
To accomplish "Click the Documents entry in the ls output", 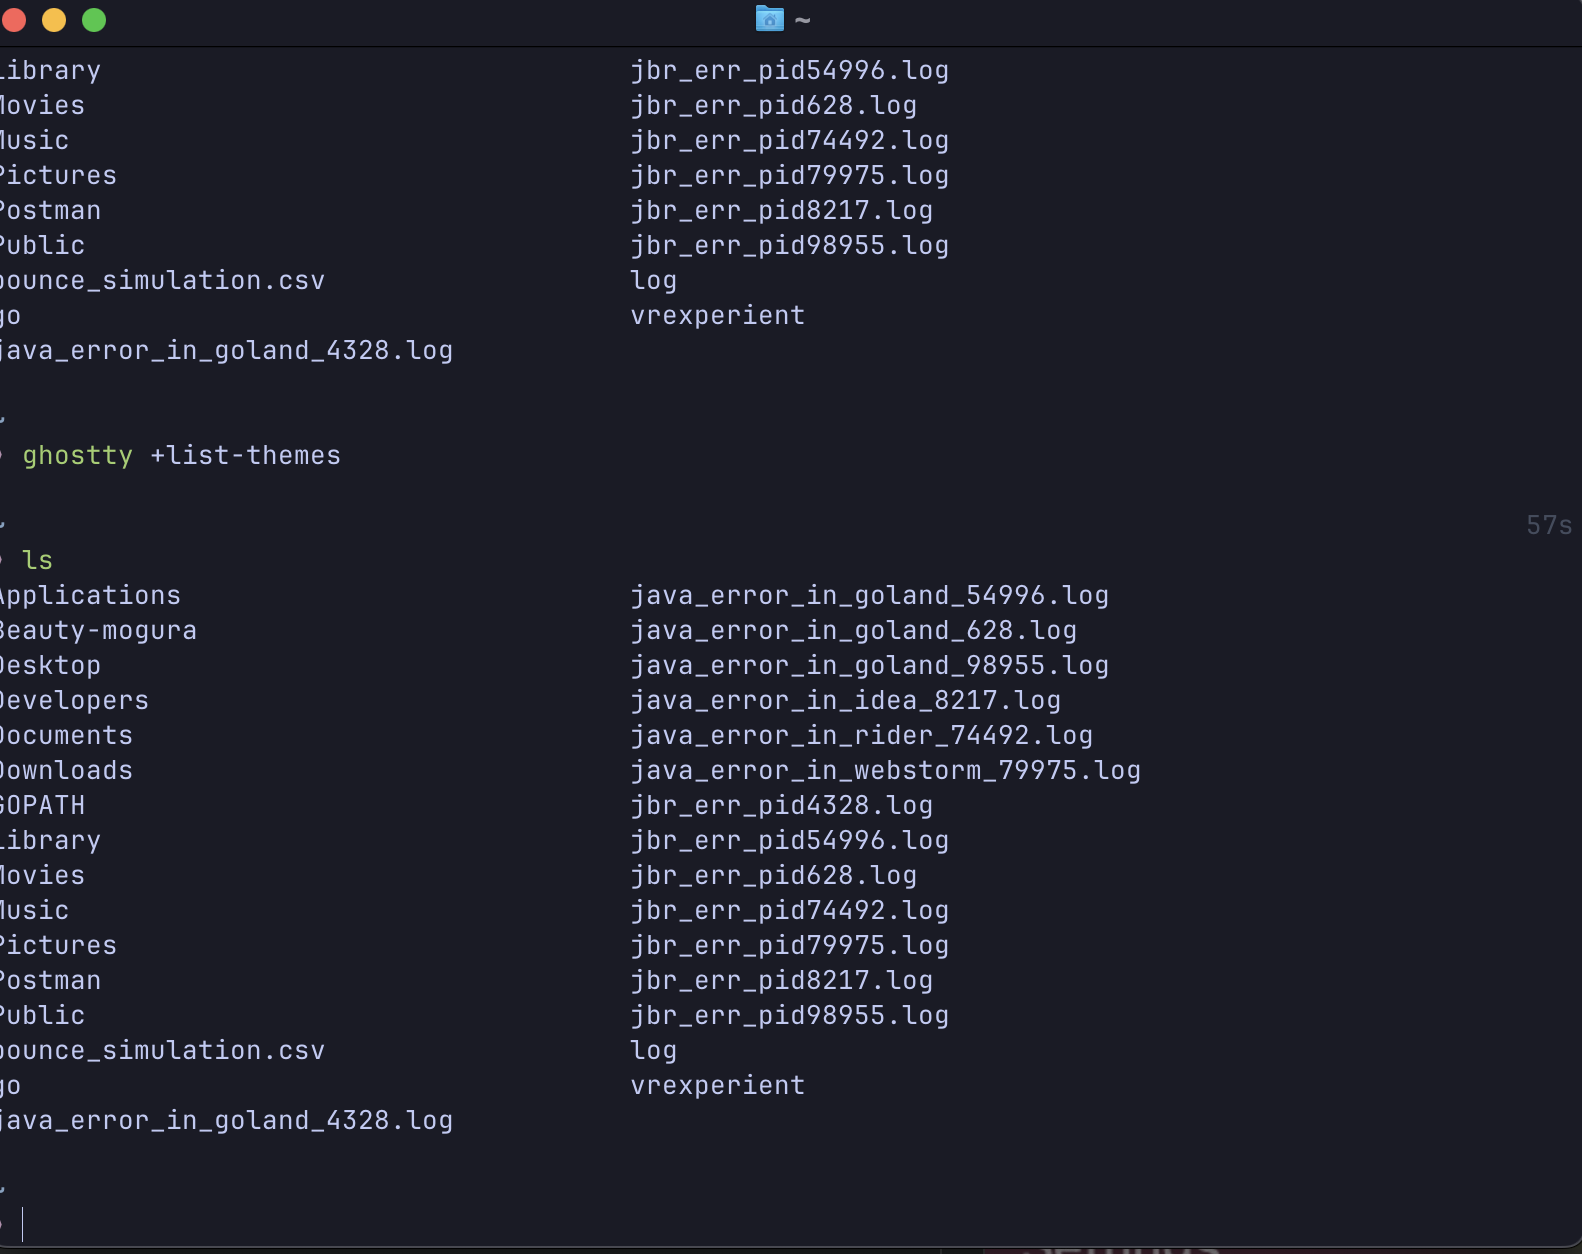I will pos(66,736).
